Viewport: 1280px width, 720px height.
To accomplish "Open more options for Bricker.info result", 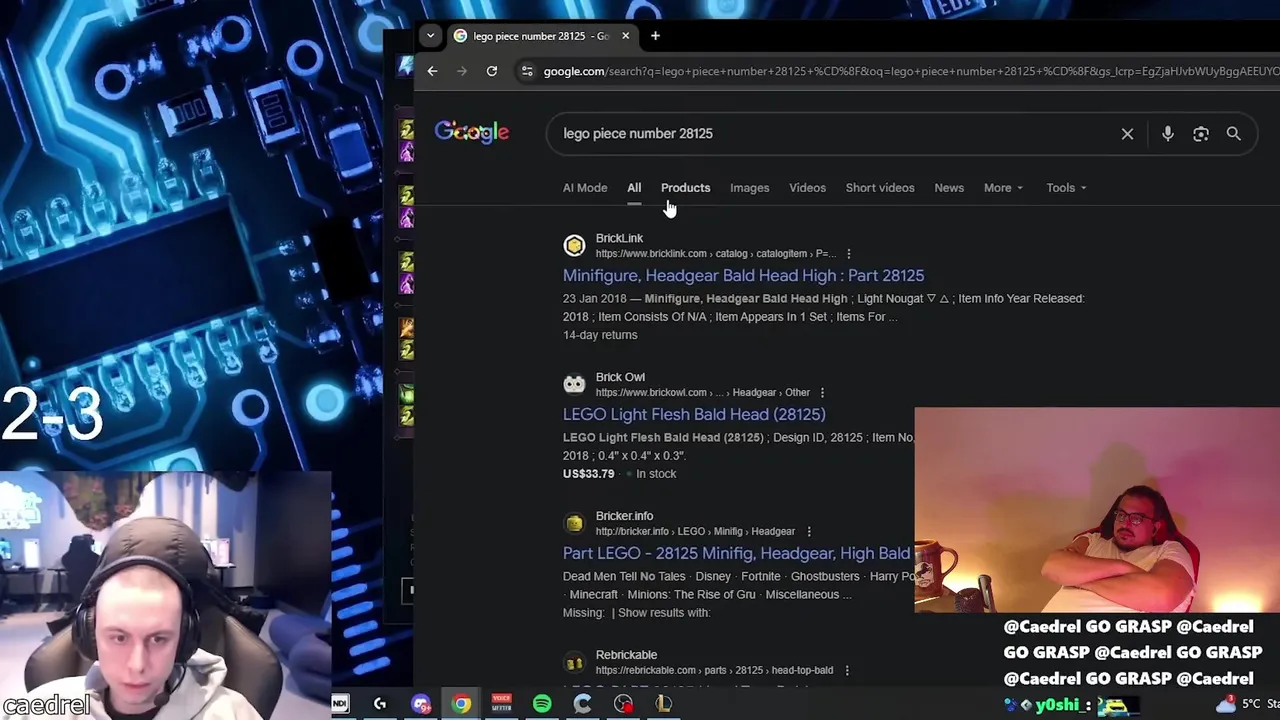I will [808, 532].
